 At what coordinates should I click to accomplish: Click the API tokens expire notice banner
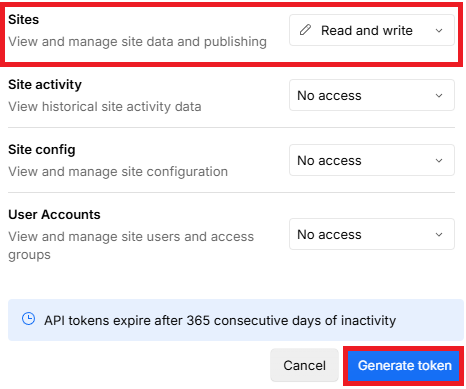pyautogui.click(x=236, y=320)
